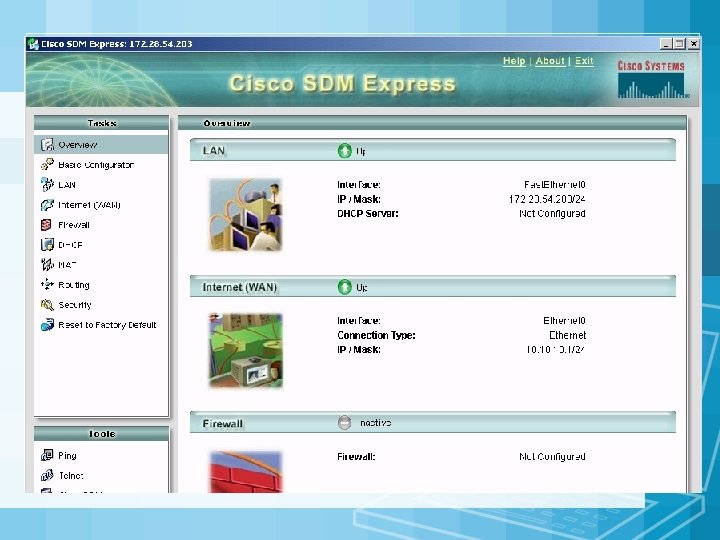Viewport: 720px width, 540px height.
Task: Click the green Up status icon for LAN
Action: 344,150
